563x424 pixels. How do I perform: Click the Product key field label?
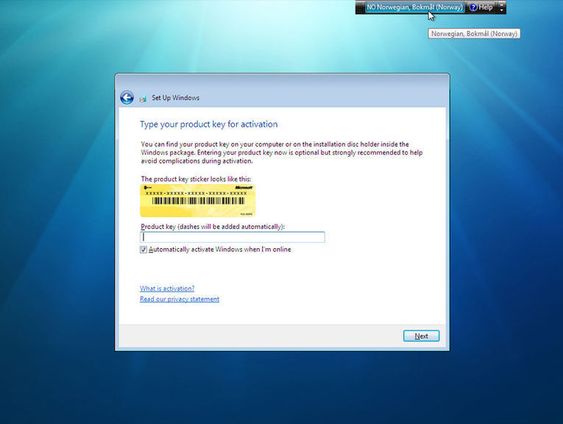pyautogui.click(x=213, y=227)
